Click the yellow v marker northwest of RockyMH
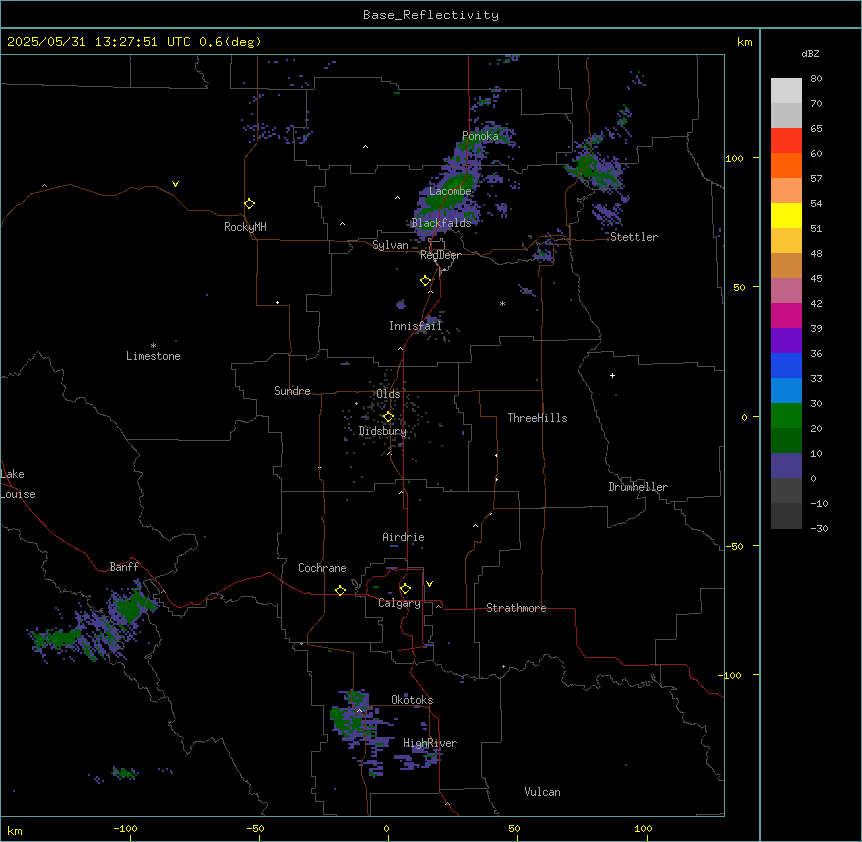This screenshot has width=862, height=842. (x=175, y=184)
